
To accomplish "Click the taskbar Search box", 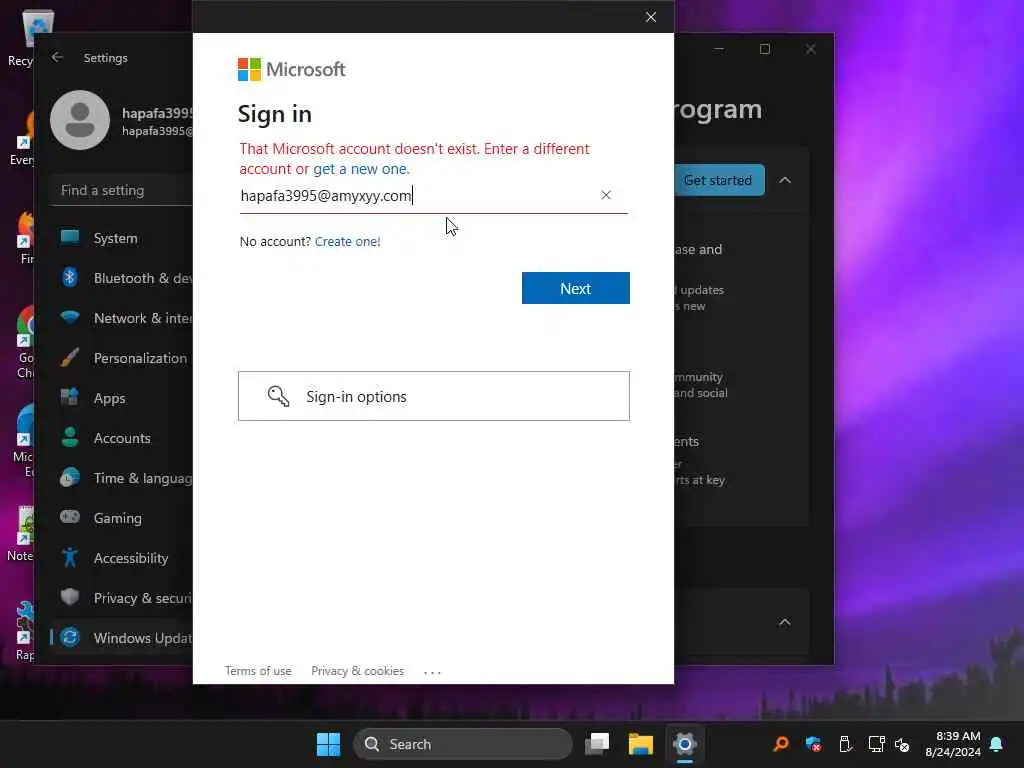I will [463, 744].
